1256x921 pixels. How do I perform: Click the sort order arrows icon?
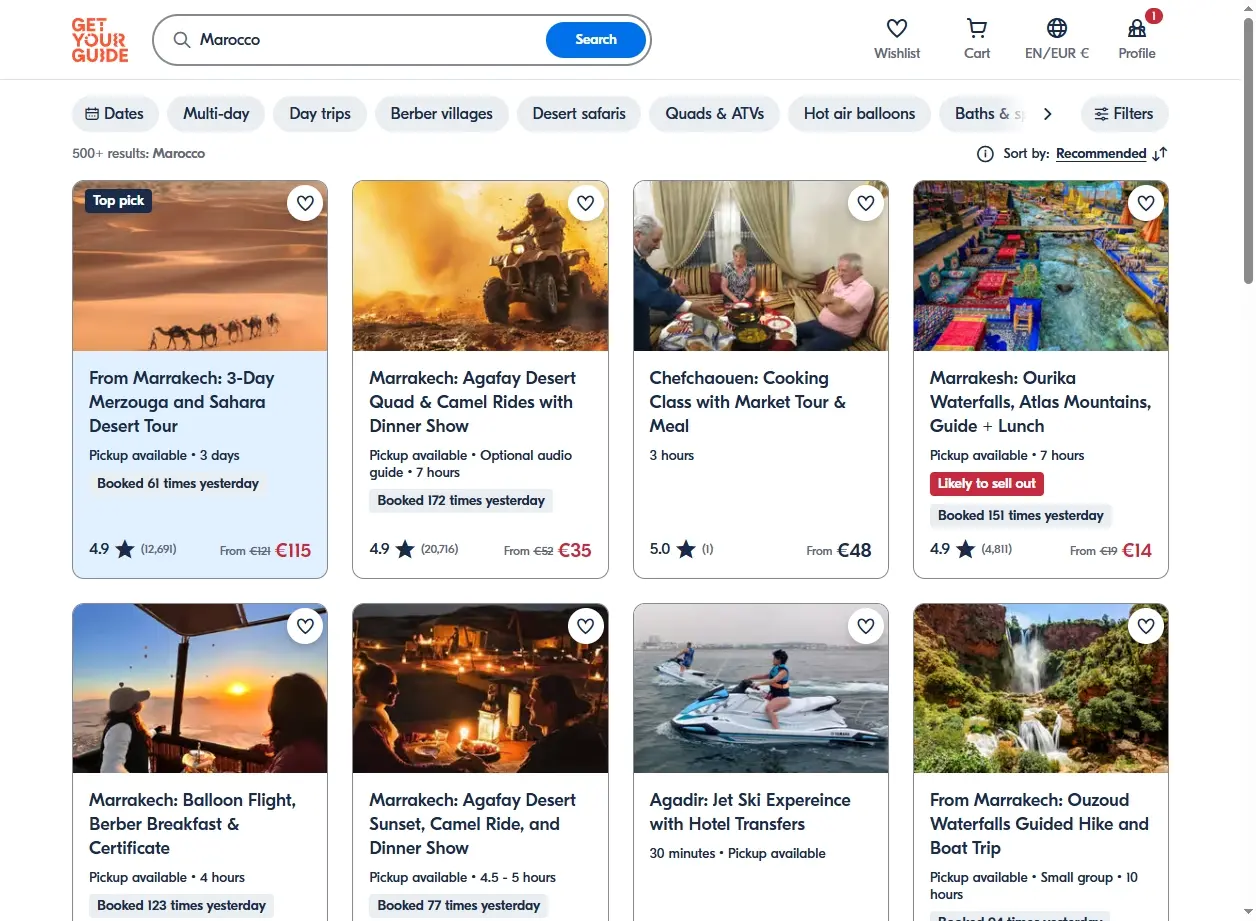[x=1160, y=154]
